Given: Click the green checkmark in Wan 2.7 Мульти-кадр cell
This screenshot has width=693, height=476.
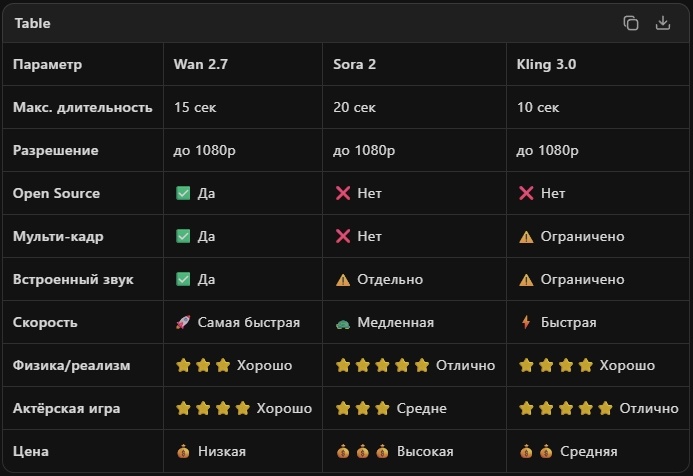Looking at the screenshot, I should coord(183,237).
